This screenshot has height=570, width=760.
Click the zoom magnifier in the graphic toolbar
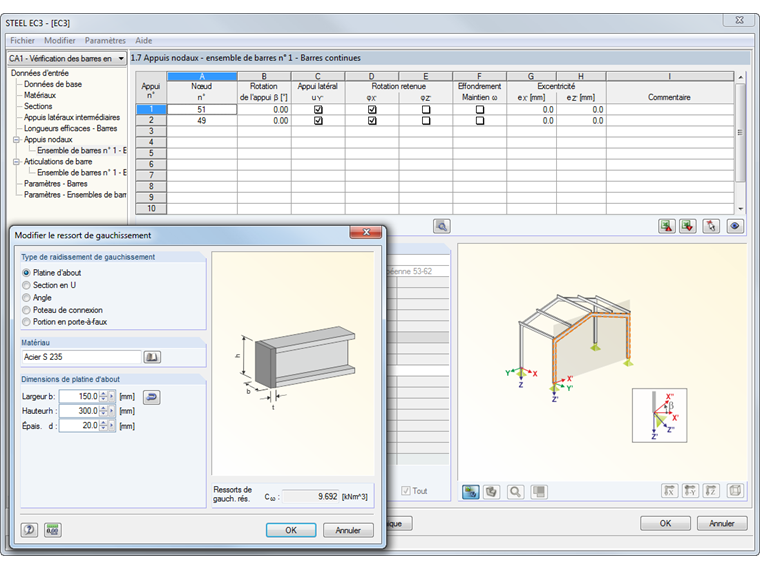515,492
